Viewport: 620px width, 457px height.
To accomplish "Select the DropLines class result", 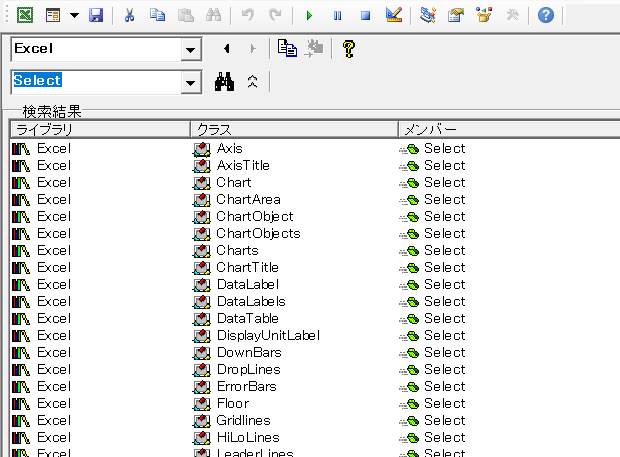I will click(x=249, y=370).
